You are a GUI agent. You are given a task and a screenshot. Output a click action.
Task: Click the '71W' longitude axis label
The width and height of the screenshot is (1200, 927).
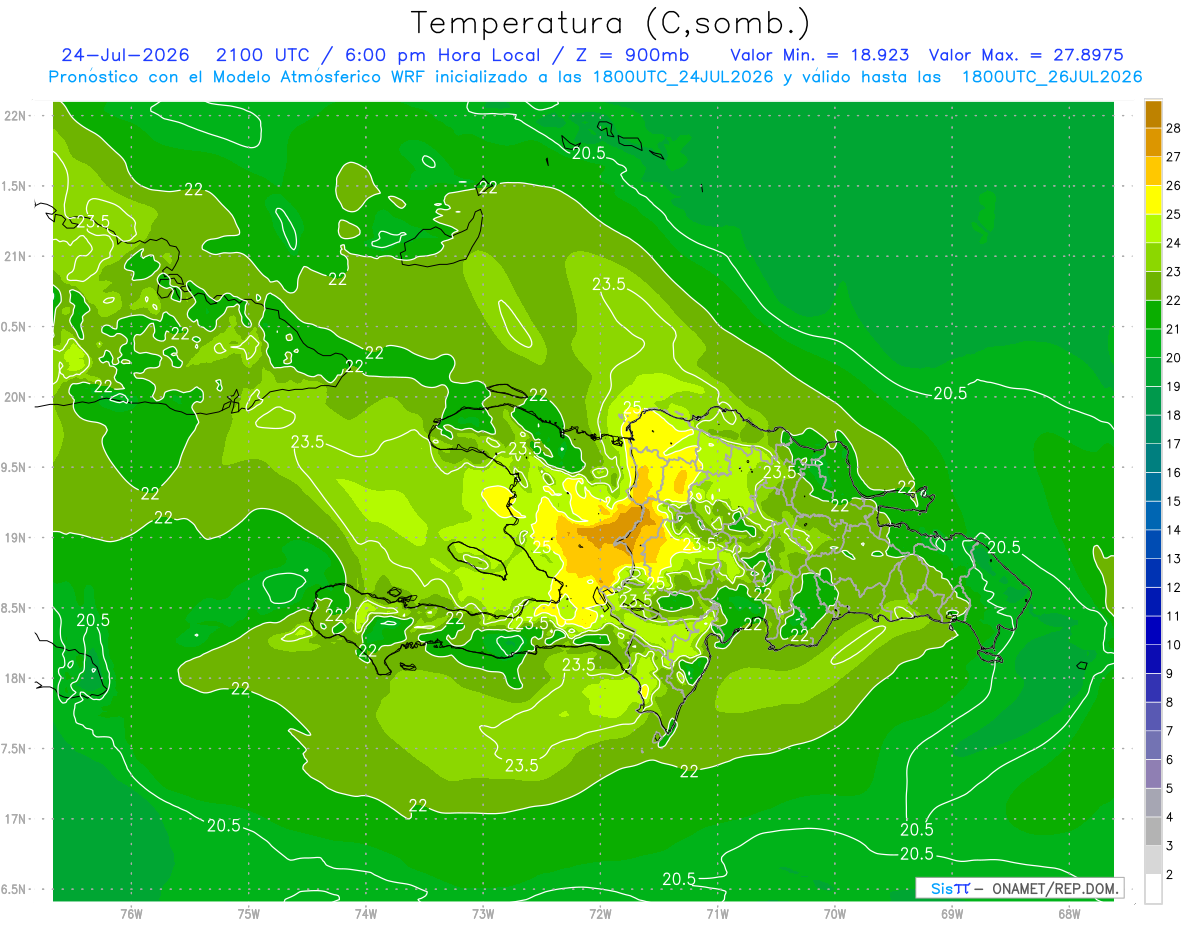click(717, 913)
